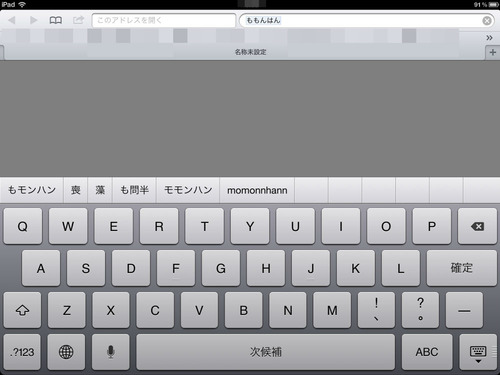Tap the V key
Viewport: 500px width, 375px height.
[199, 310]
